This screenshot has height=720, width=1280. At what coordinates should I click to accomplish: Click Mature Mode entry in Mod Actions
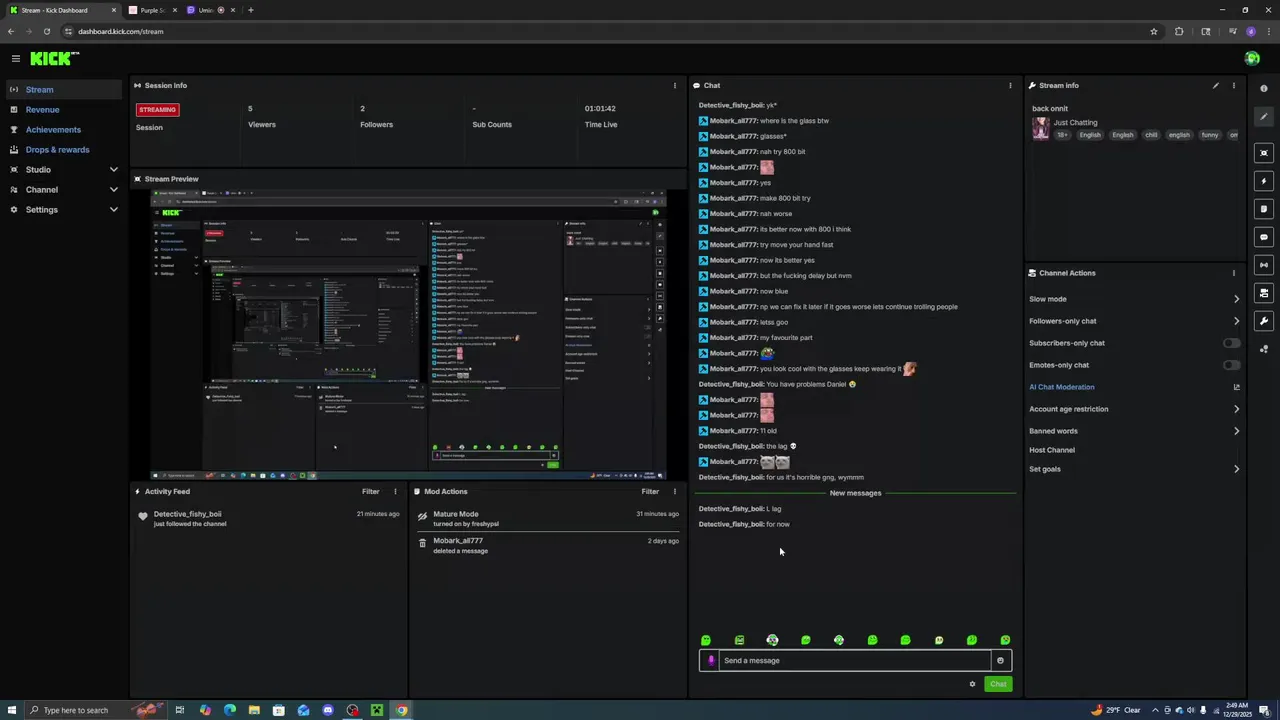point(548,518)
